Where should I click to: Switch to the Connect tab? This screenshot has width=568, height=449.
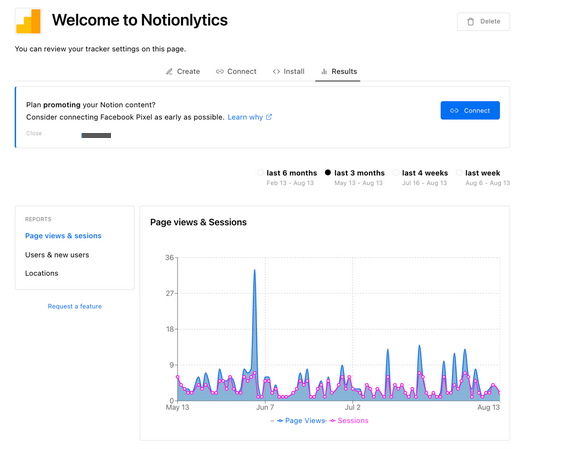(236, 71)
